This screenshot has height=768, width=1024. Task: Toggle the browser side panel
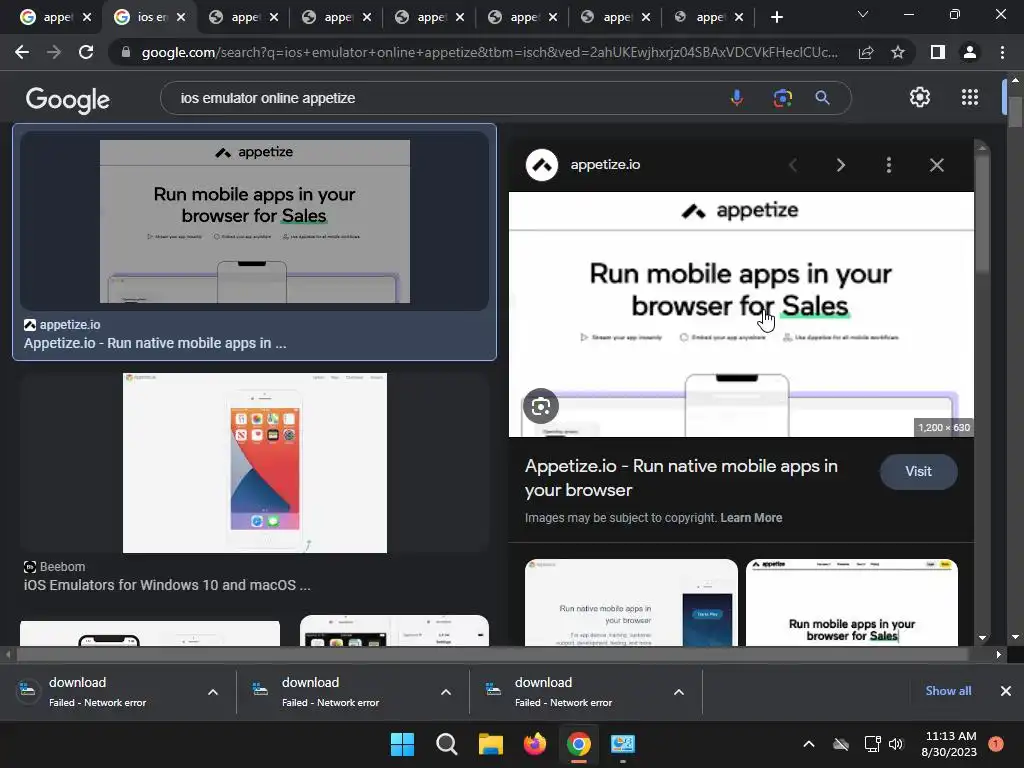coord(938,52)
